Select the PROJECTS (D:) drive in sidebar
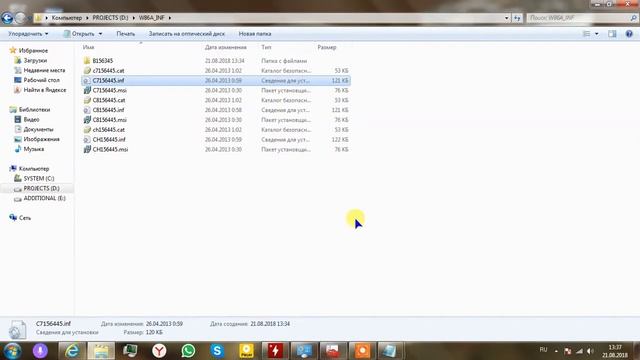Image resolution: width=640 pixels, height=360 pixels. pos(41,188)
